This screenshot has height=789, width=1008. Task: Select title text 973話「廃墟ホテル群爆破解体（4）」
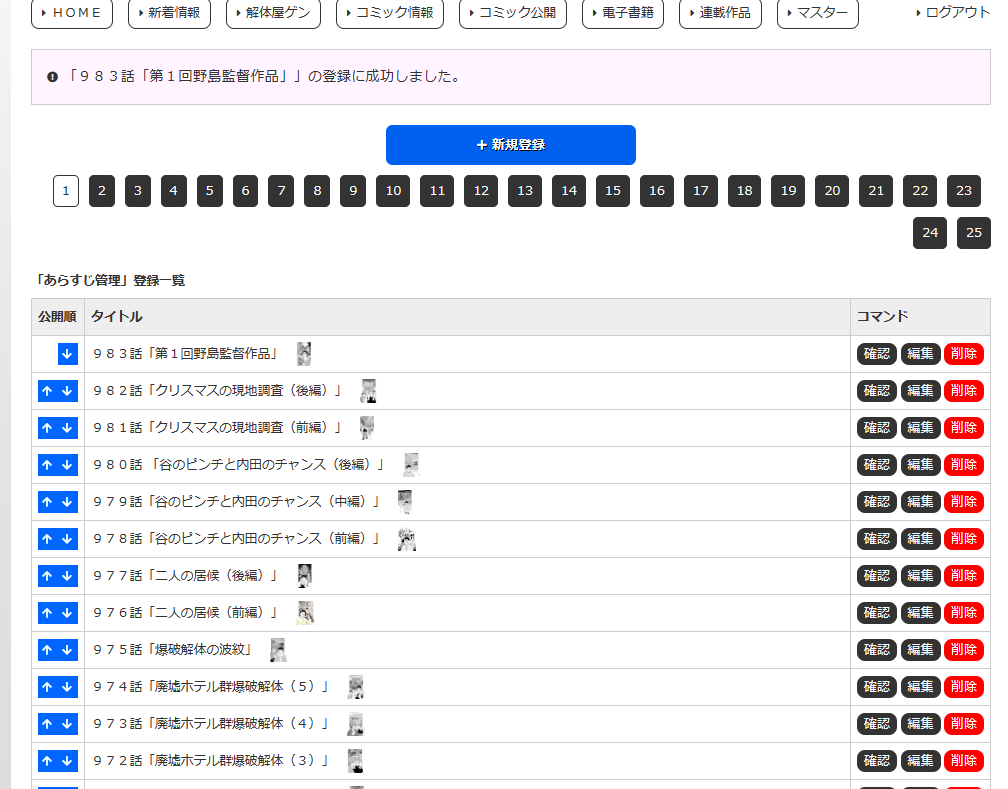211,723
